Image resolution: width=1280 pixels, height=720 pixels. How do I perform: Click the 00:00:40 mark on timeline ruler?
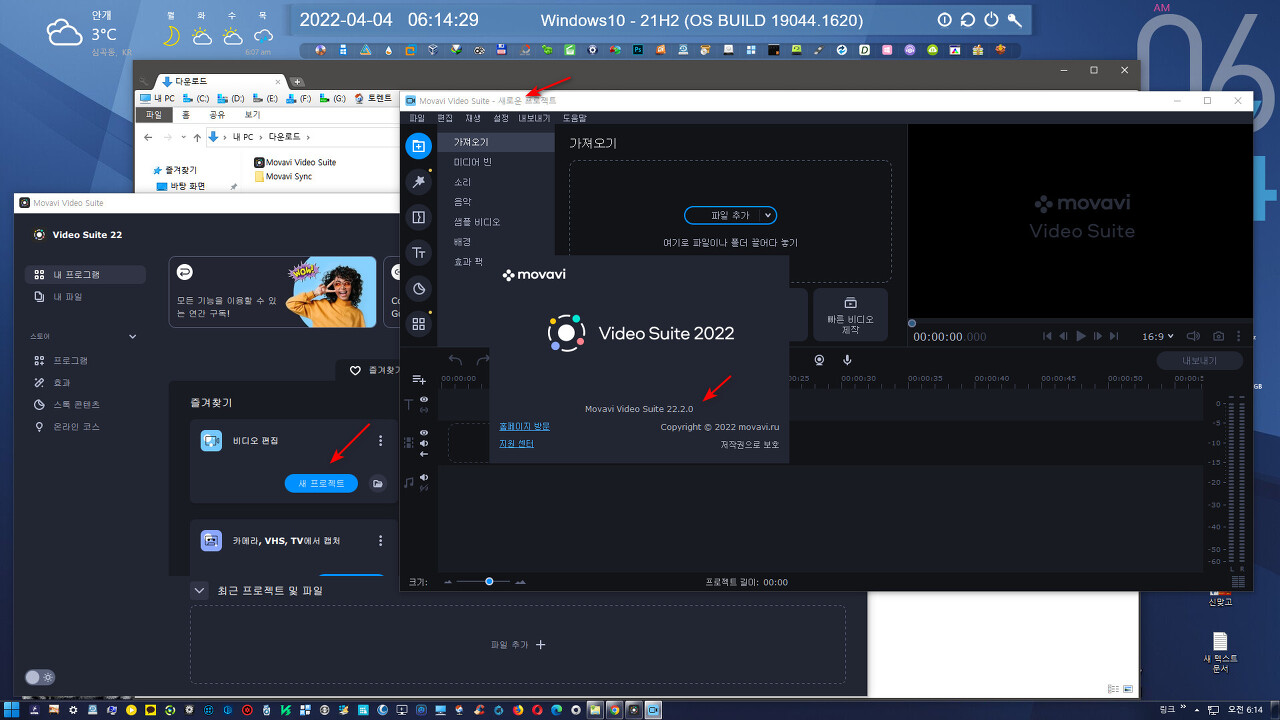(x=991, y=379)
